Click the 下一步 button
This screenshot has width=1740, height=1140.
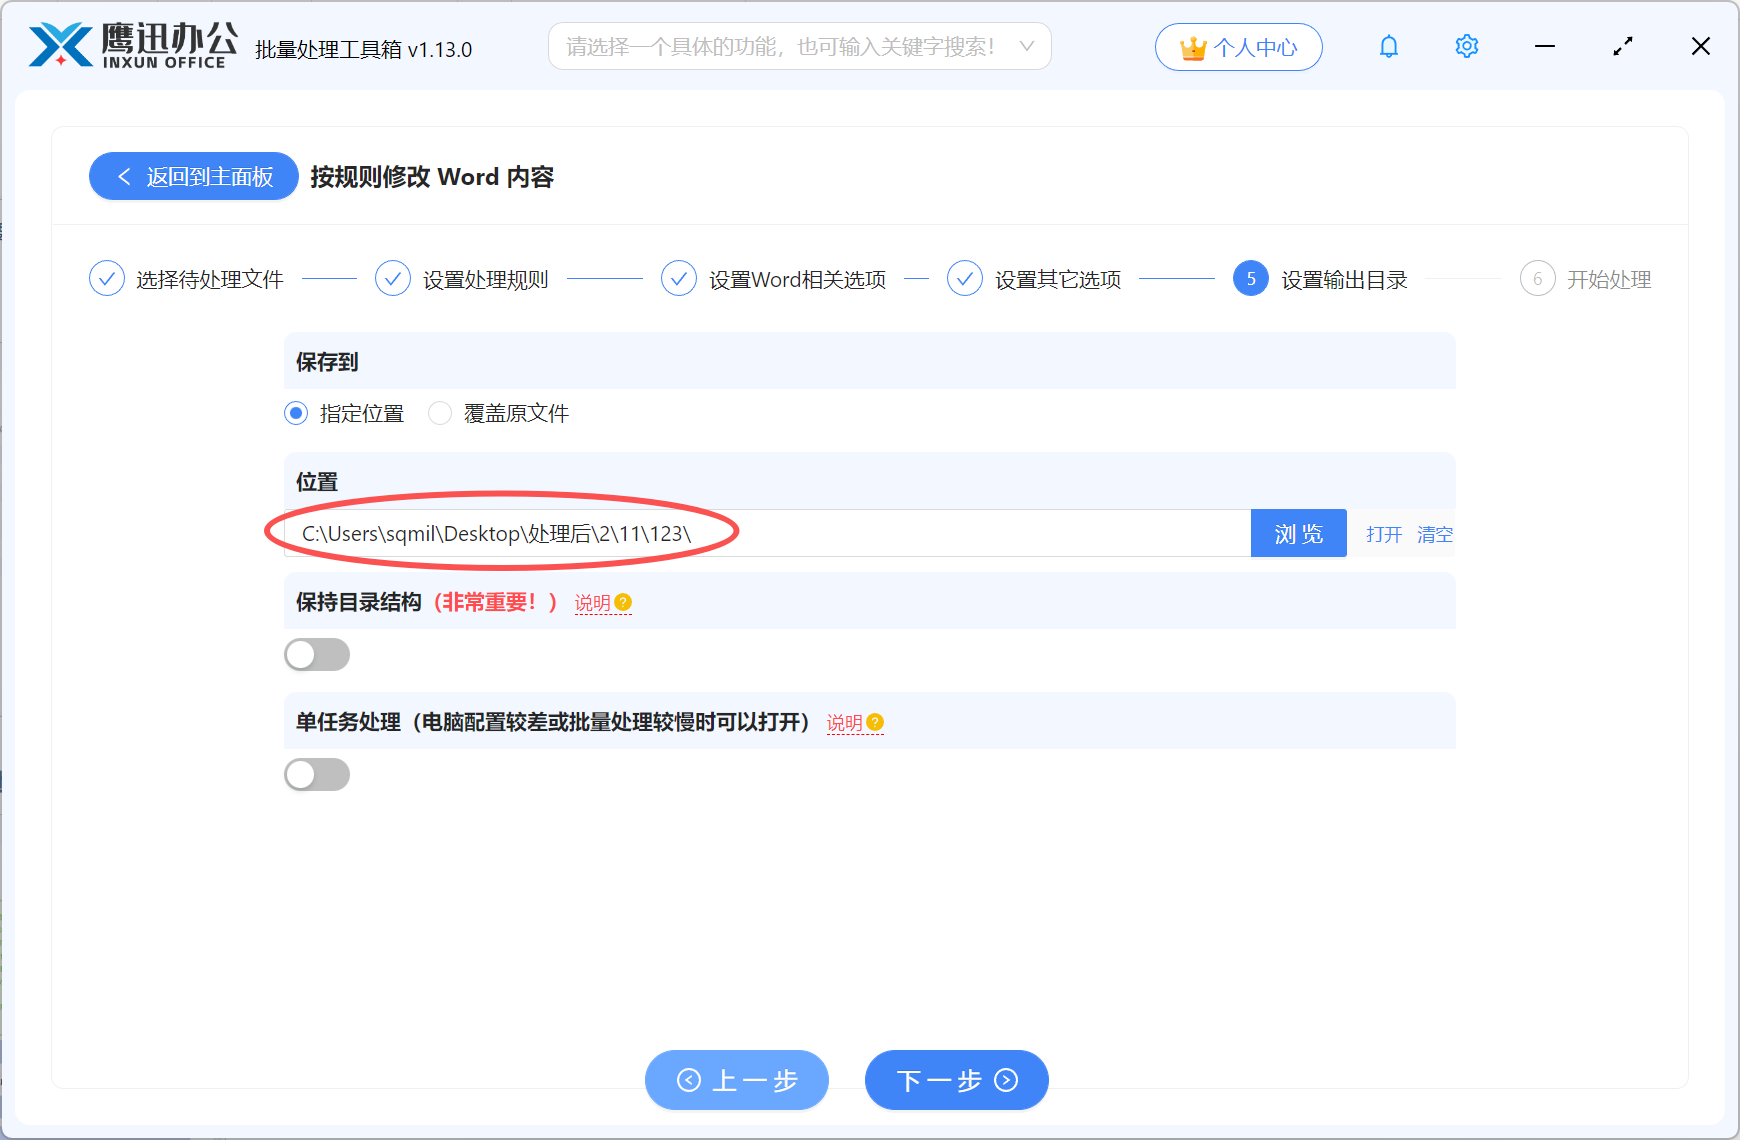point(955,1080)
